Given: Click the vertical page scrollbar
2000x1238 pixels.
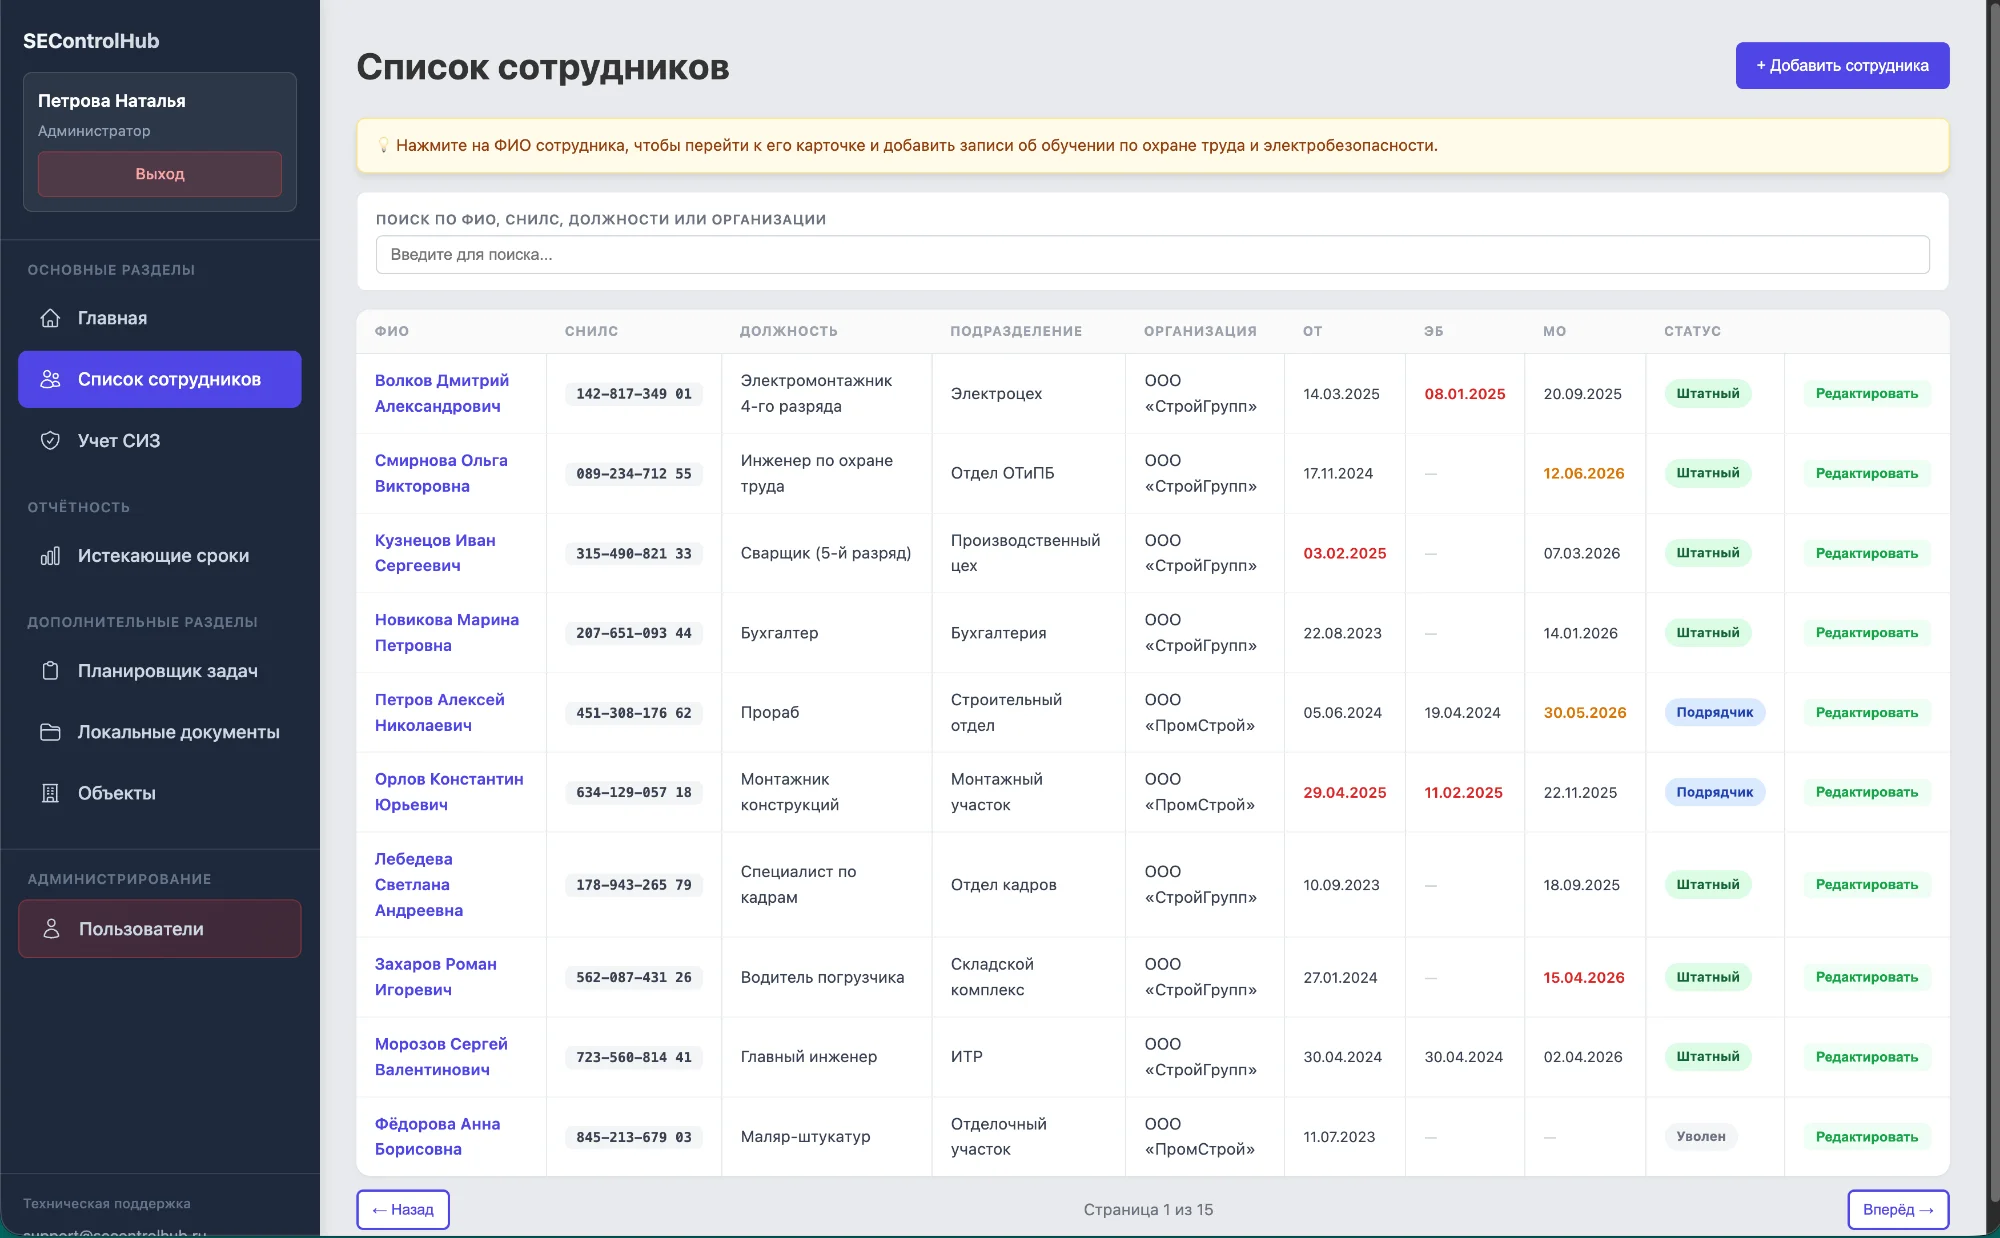Looking at the screenshot, I should tap(1993, 600).
